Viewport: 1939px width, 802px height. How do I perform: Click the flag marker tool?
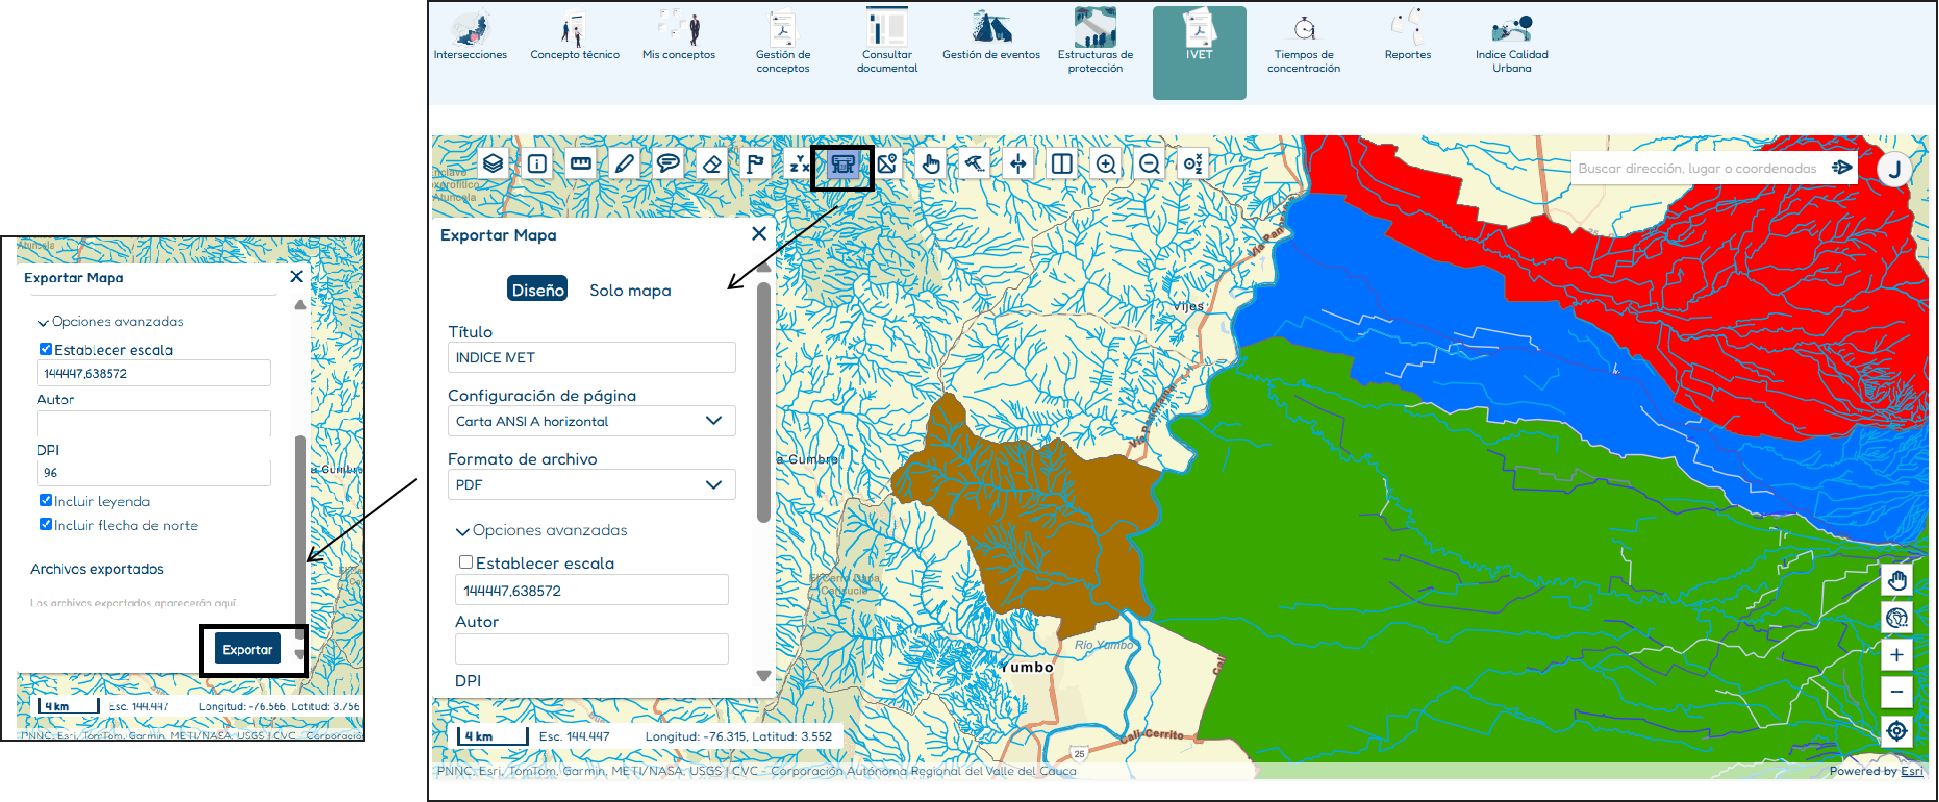(755, 163)
